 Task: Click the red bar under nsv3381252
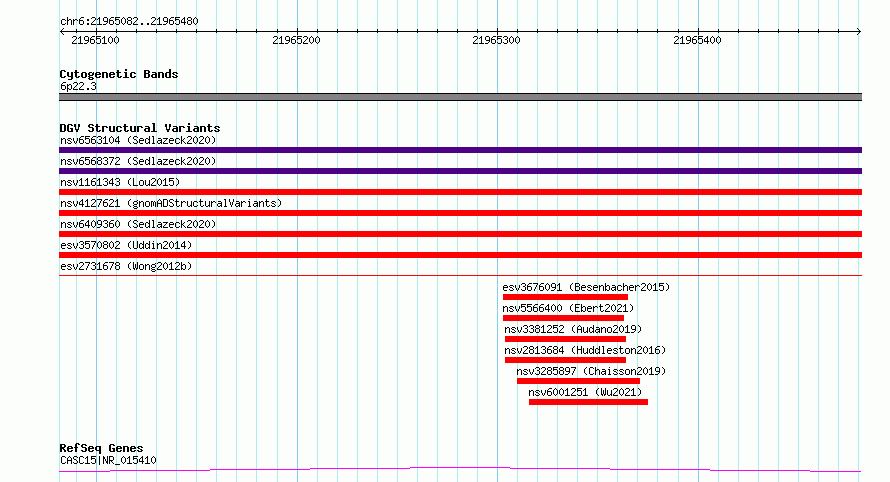click(565, 339)
